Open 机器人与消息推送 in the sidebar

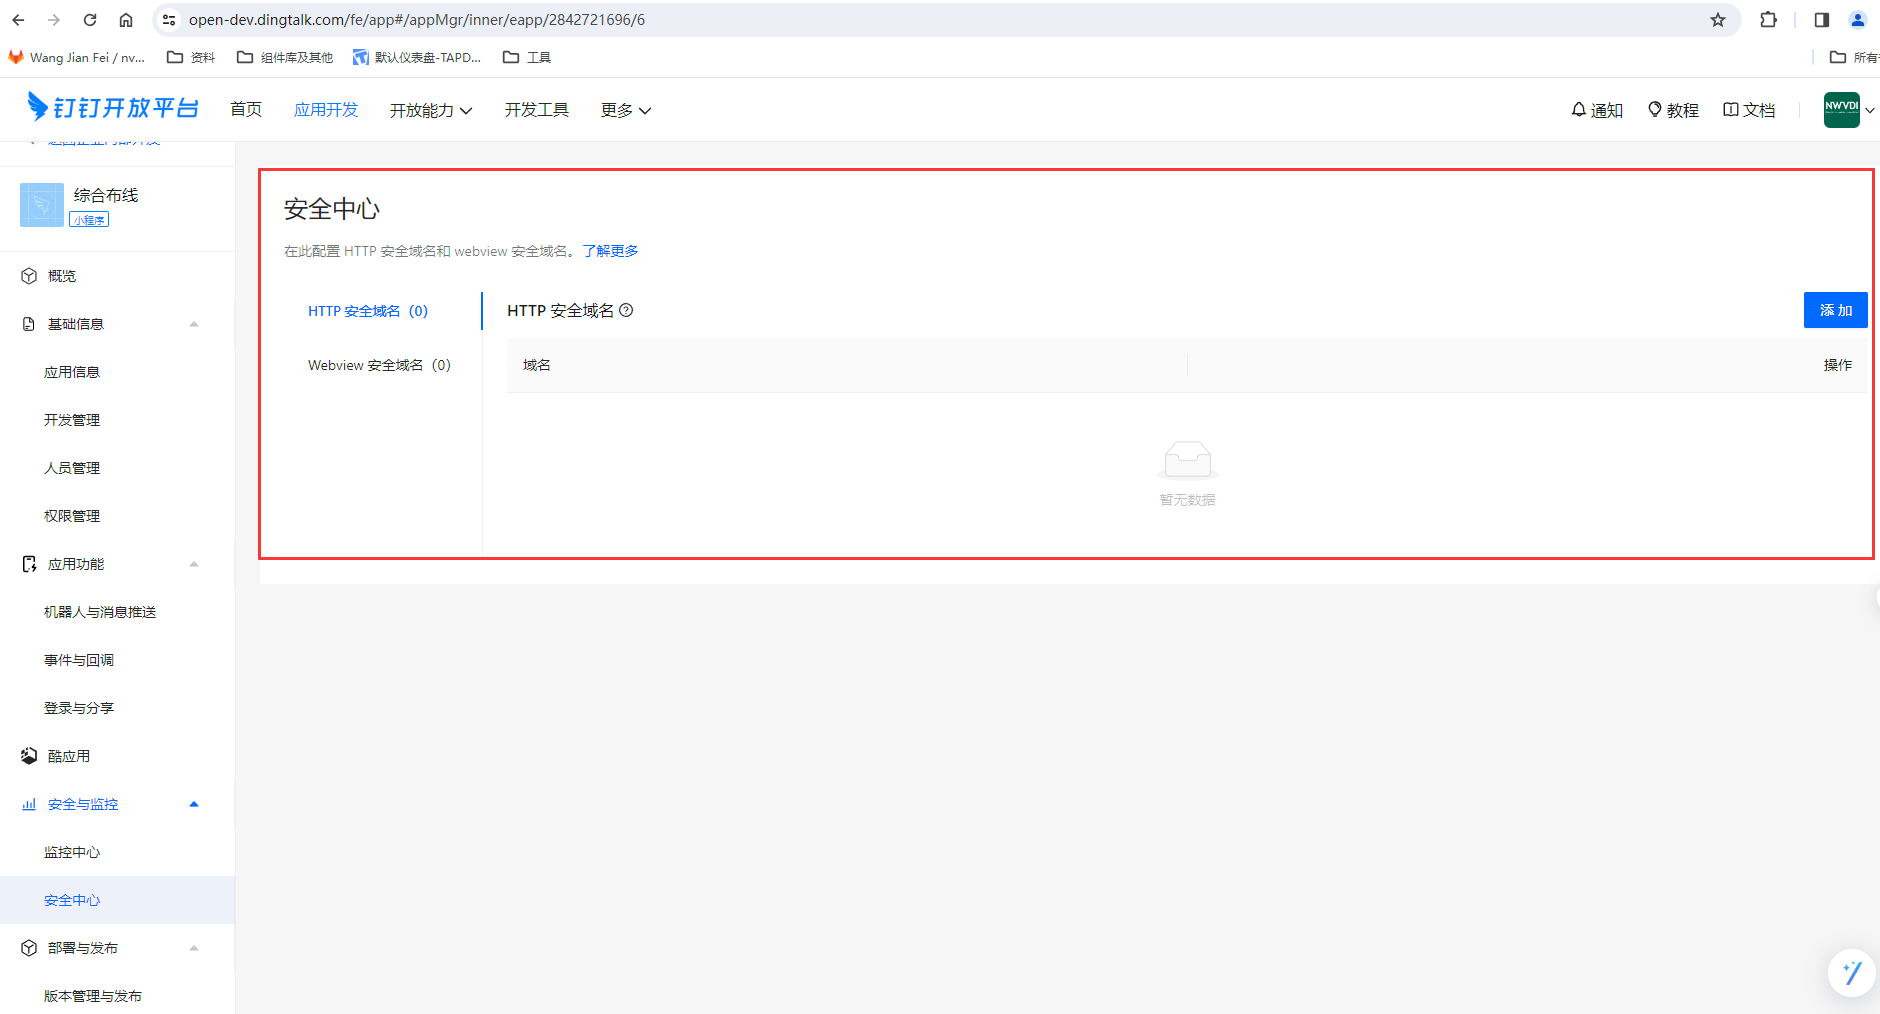[100, 612]
